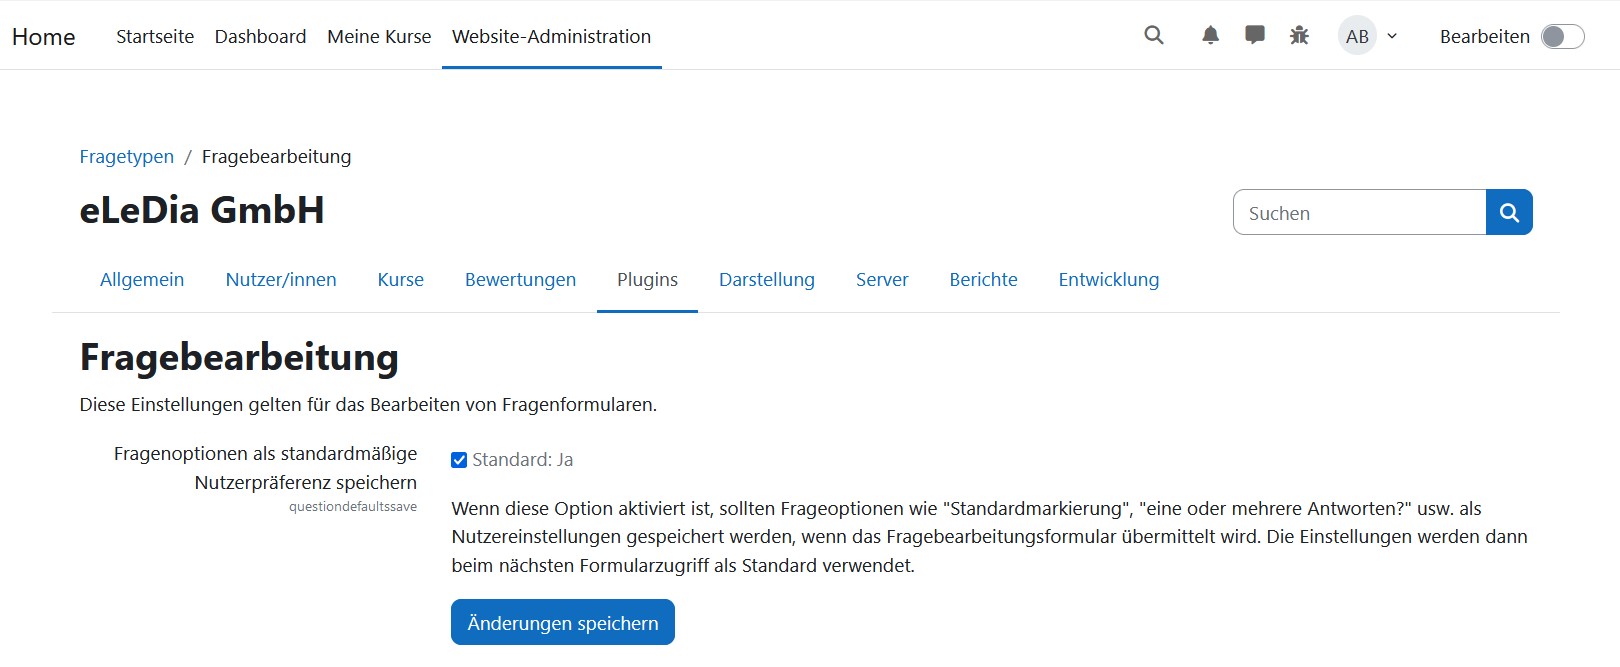This screenshot has height=667, width=1620.
Task: Click the Änderungen speichern button
Action: pos(562,623)
